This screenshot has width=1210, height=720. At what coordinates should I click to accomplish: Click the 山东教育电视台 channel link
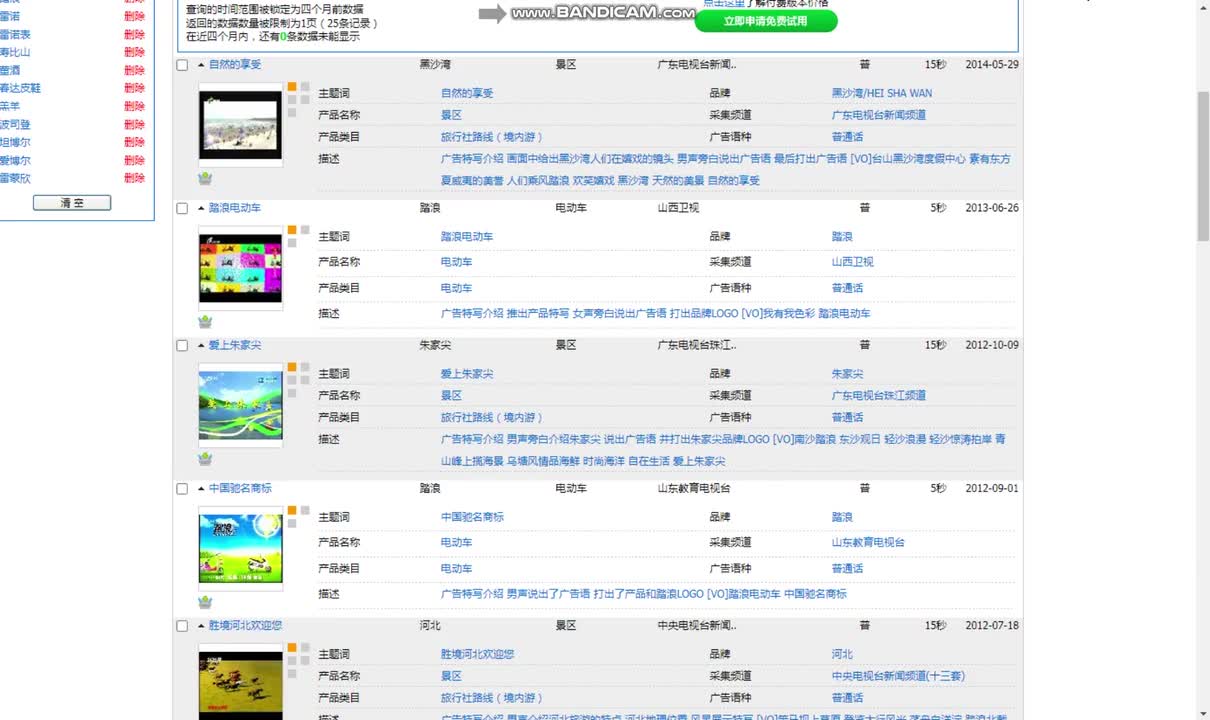click(868, 543)
